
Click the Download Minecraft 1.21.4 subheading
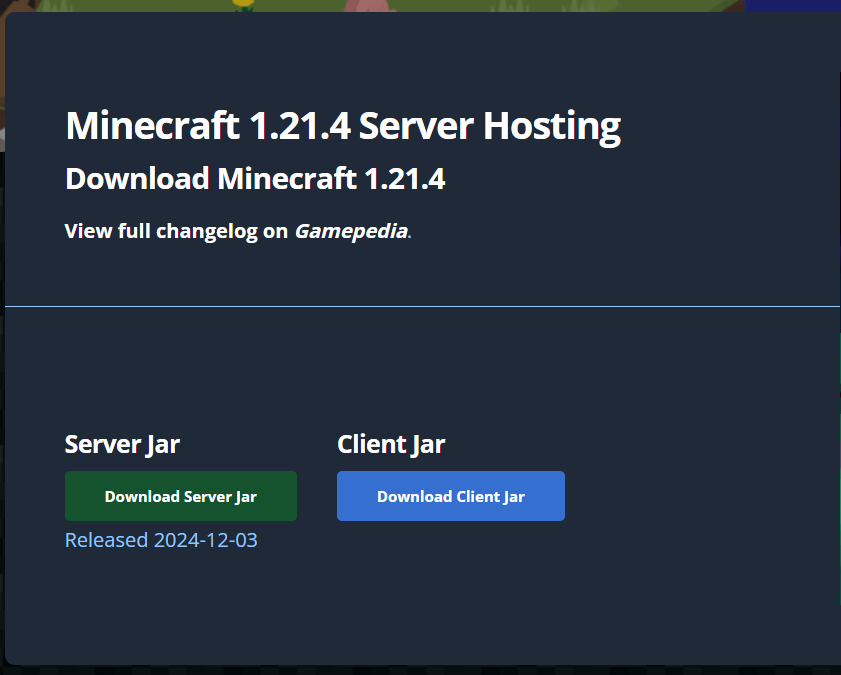[255, 179]
